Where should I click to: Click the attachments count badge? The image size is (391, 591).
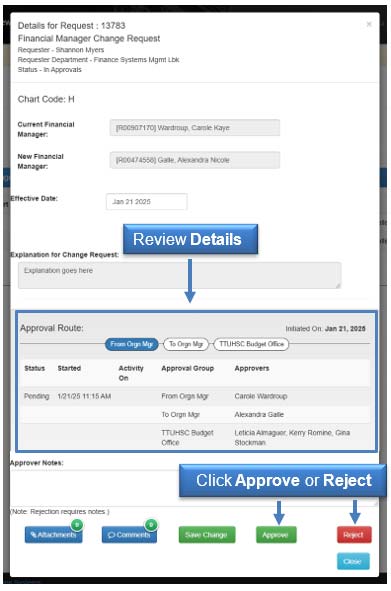77,524
